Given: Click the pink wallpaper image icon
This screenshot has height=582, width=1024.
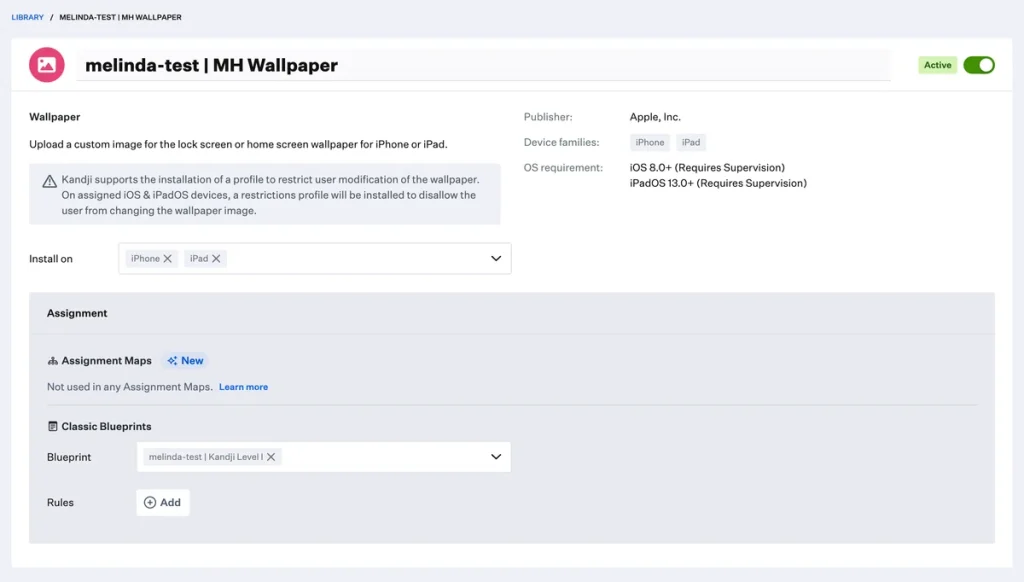Looking at the screenshot, I should [x=47, y=65].
